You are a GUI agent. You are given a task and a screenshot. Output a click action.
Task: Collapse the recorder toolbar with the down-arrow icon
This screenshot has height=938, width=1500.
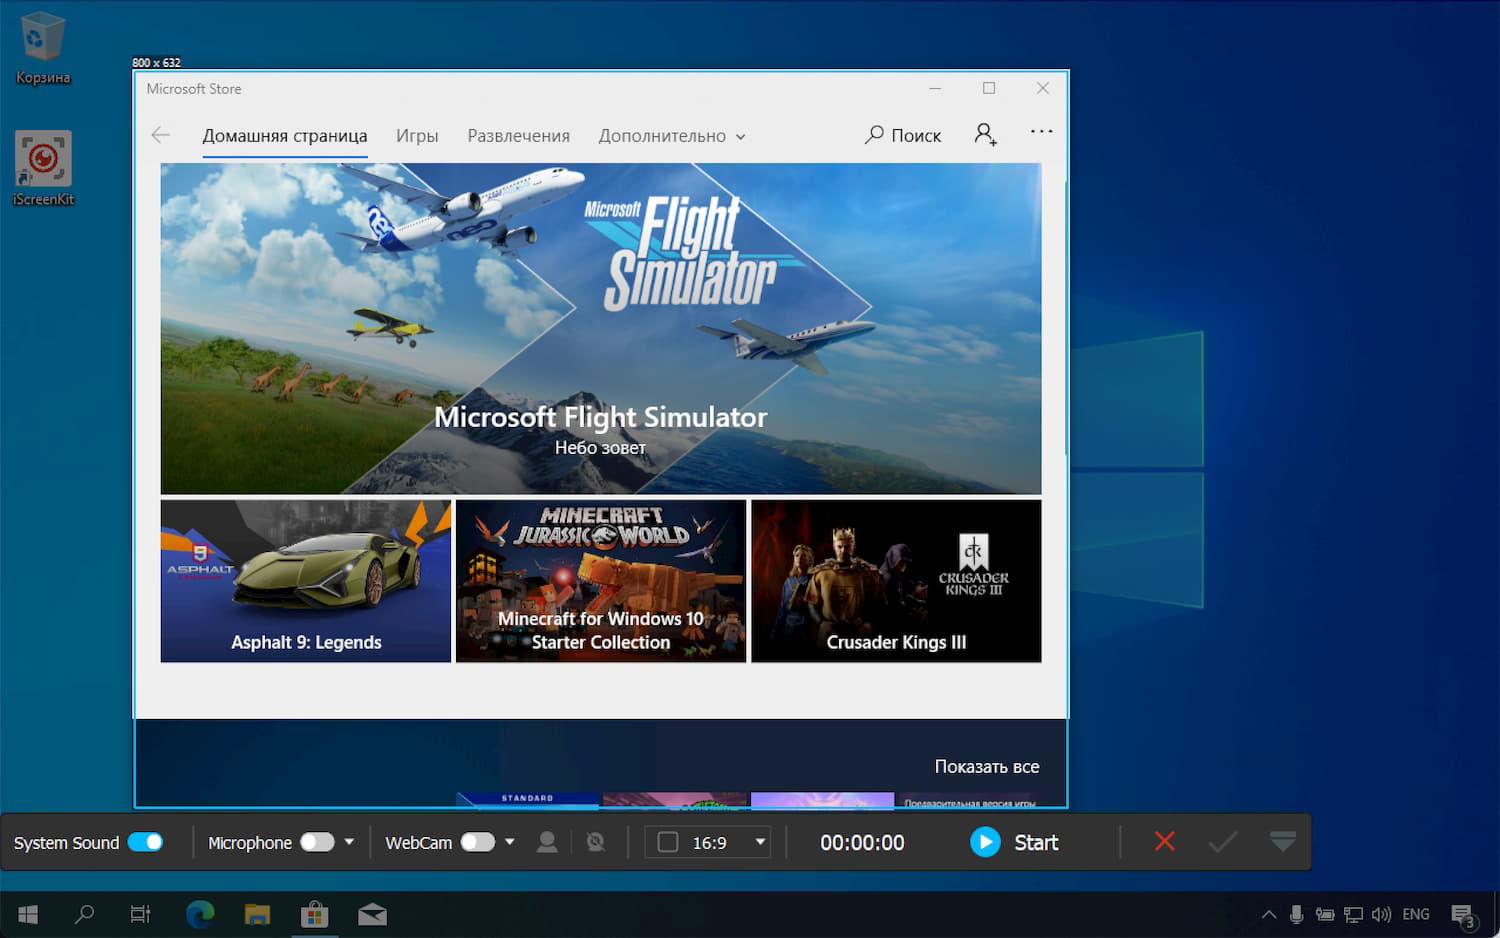[1283, 841]
